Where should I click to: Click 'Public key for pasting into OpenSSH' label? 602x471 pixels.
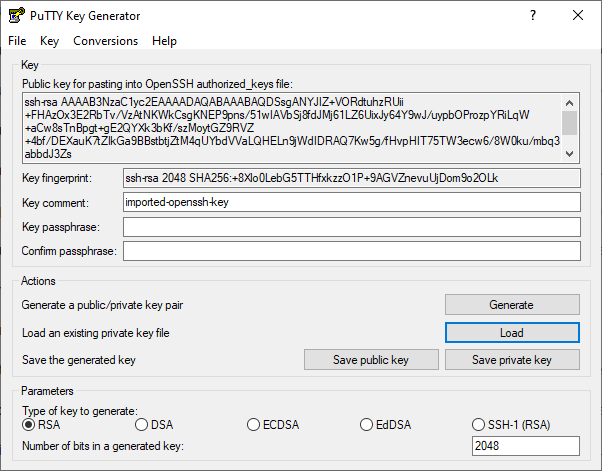point(157,84)
